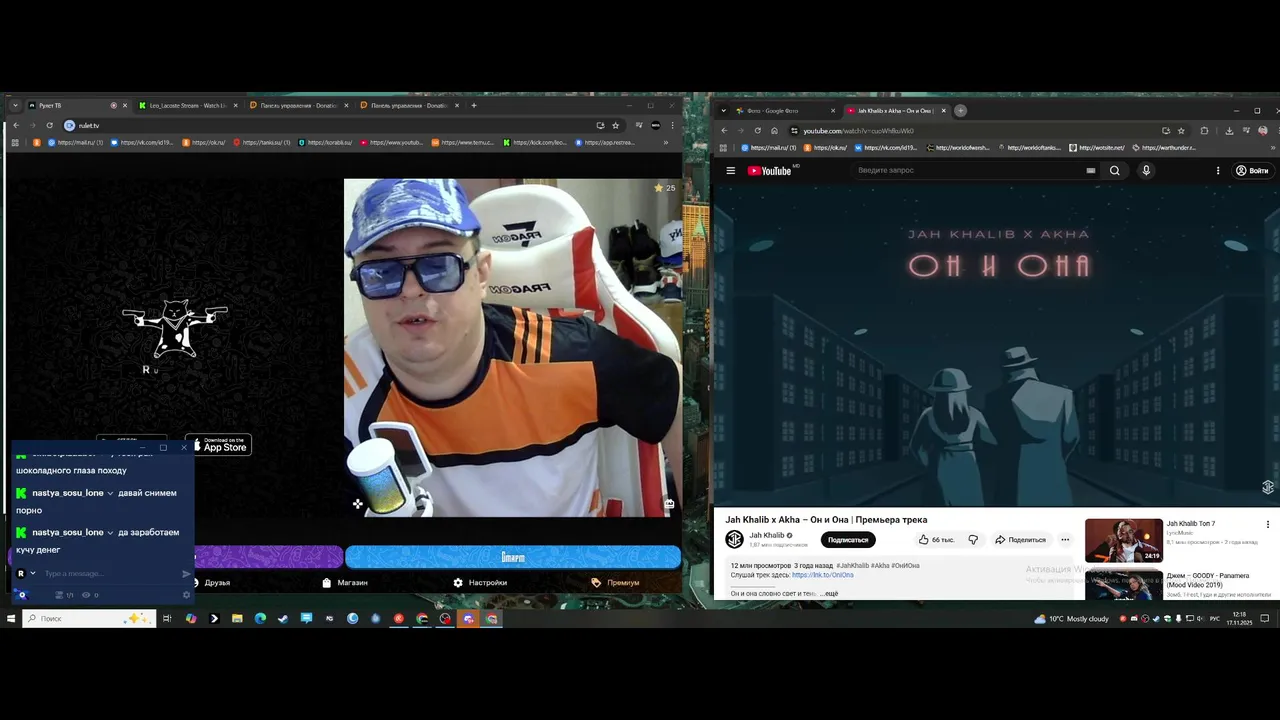Switch to first Панель управления Donation tab
1280x720 pixels.
[x=298, y=106]
